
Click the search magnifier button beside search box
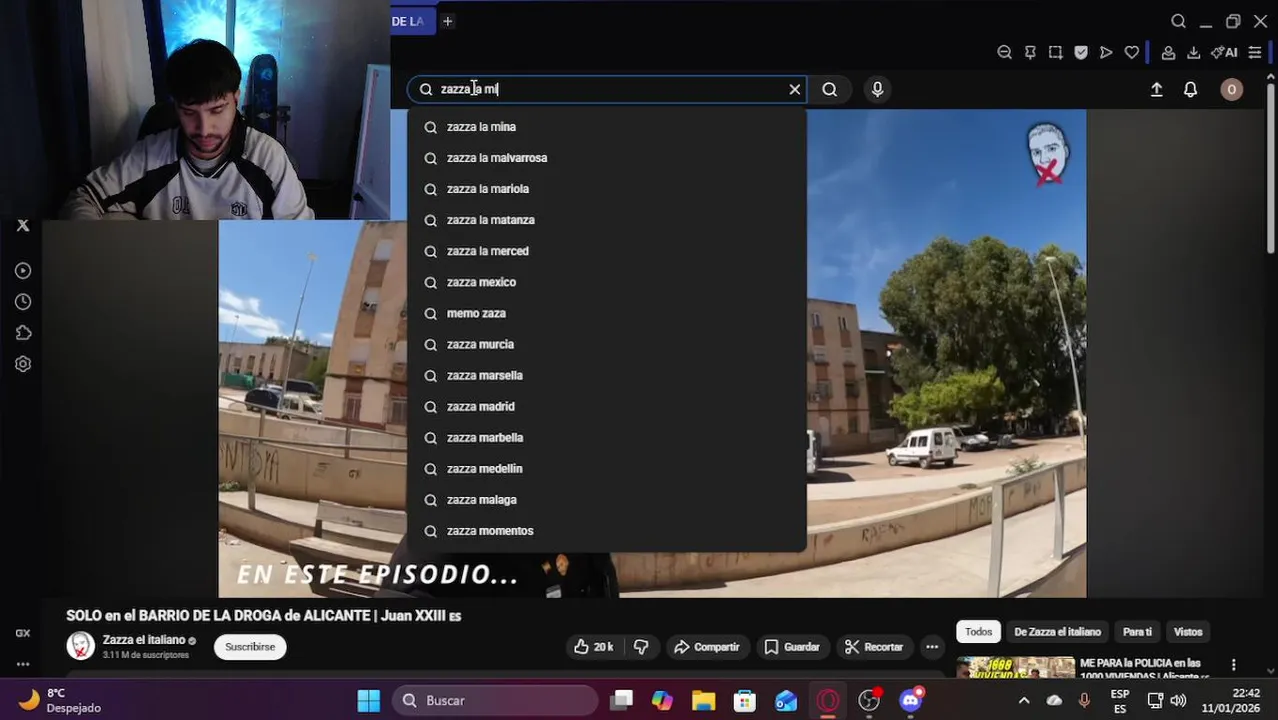830,89
